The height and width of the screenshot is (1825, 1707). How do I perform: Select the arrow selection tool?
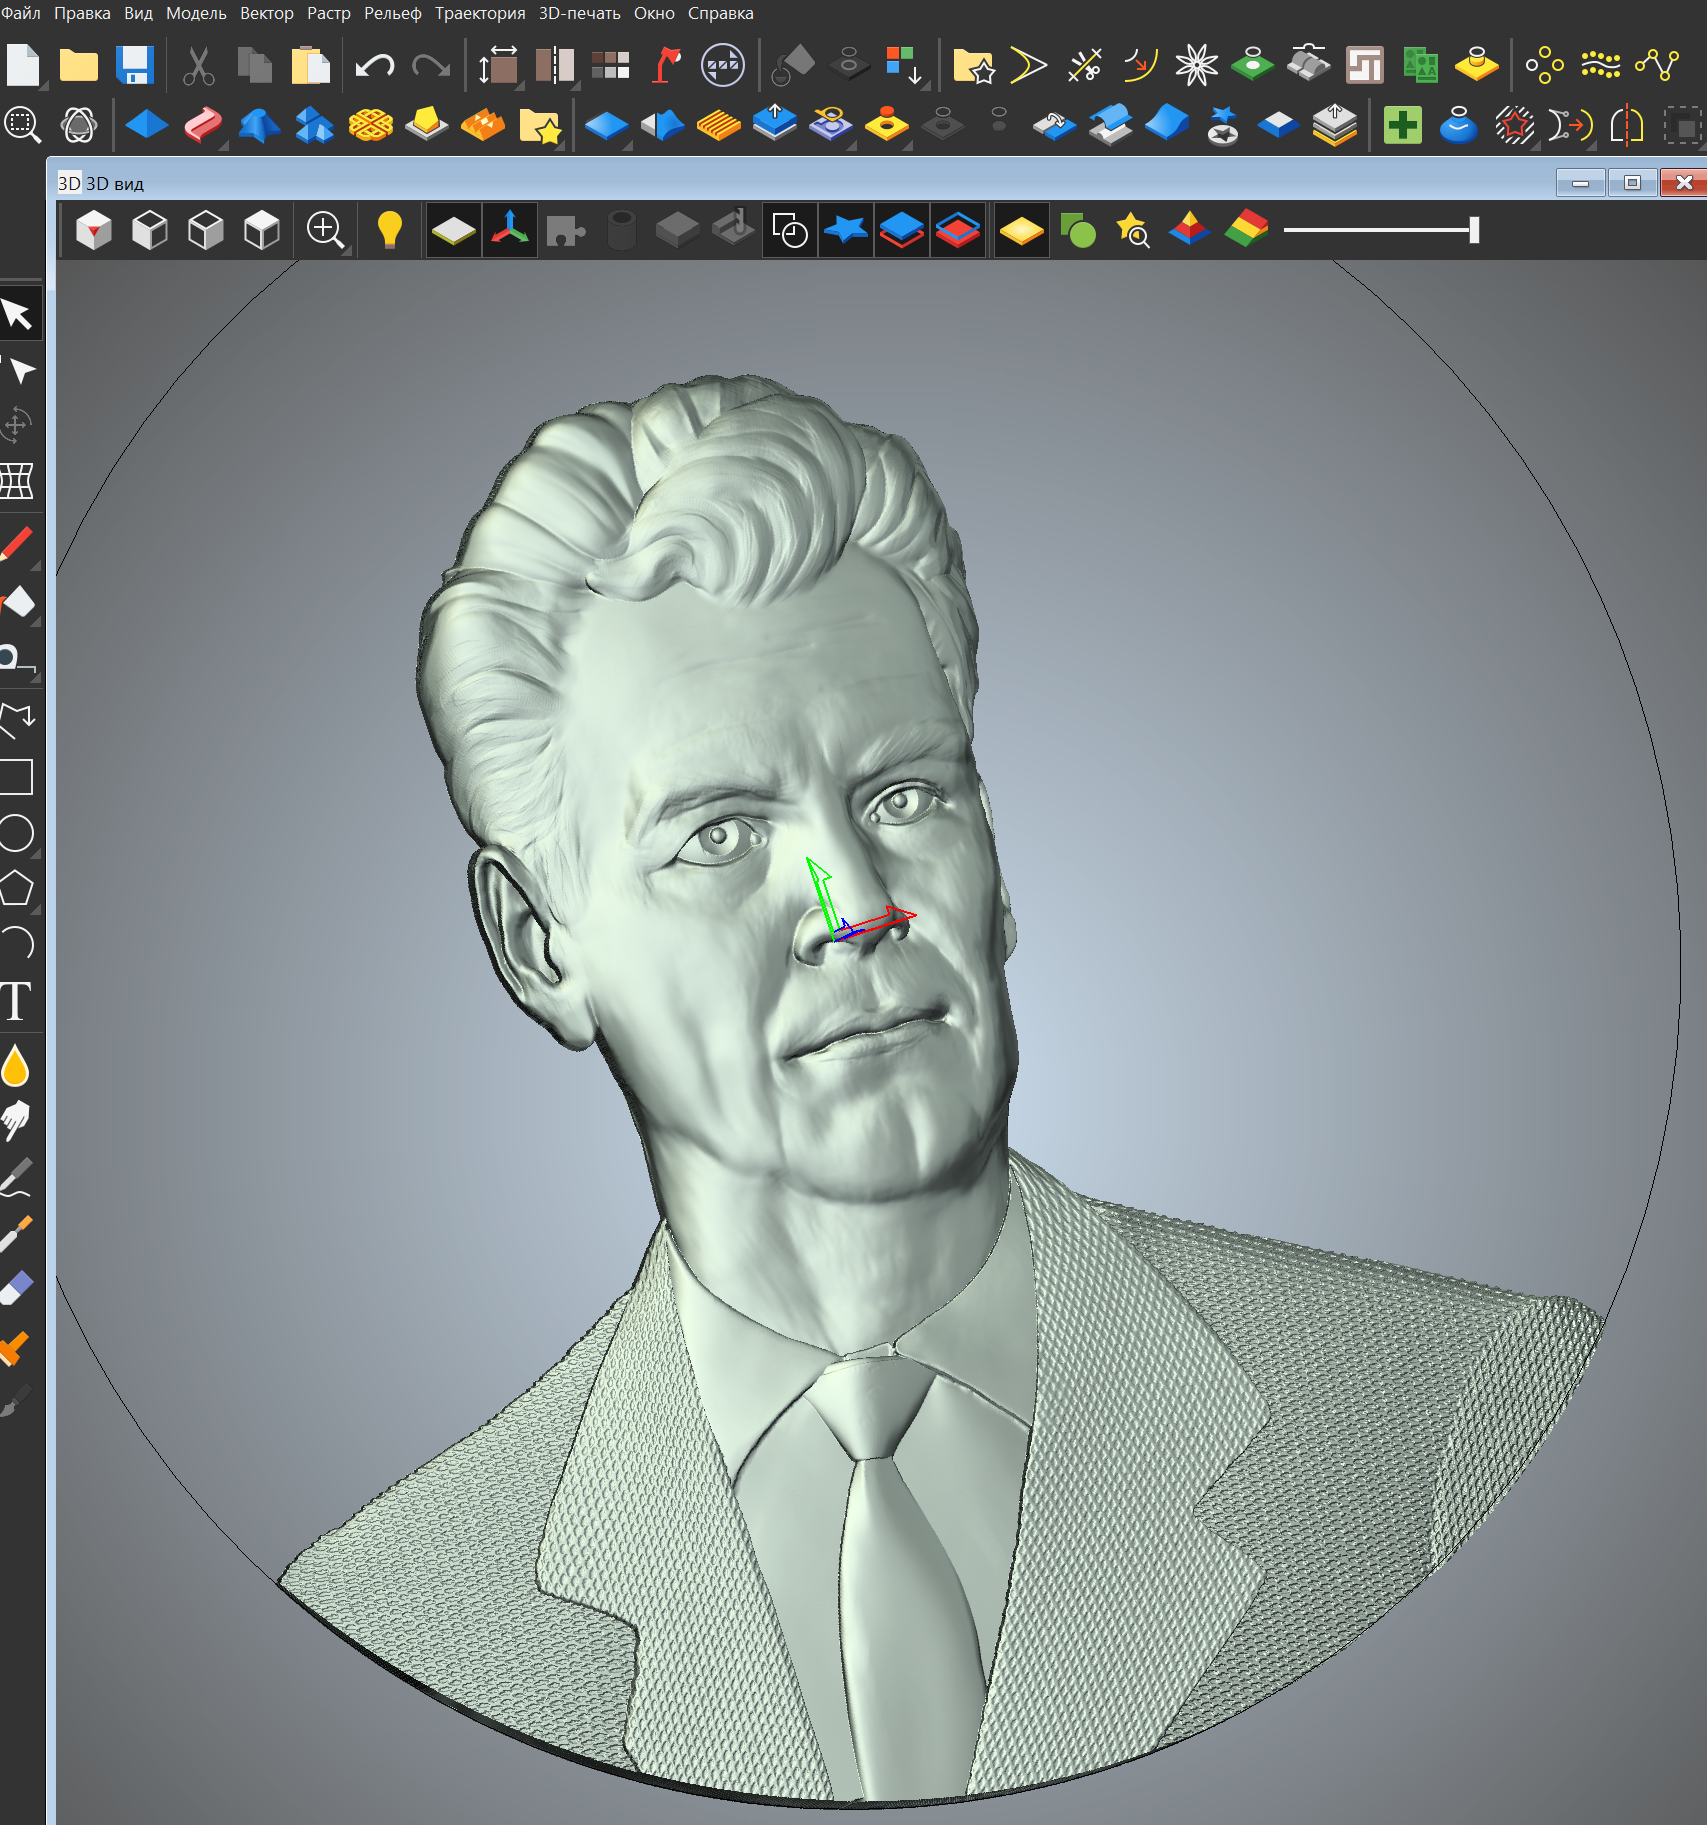(17, 314)
